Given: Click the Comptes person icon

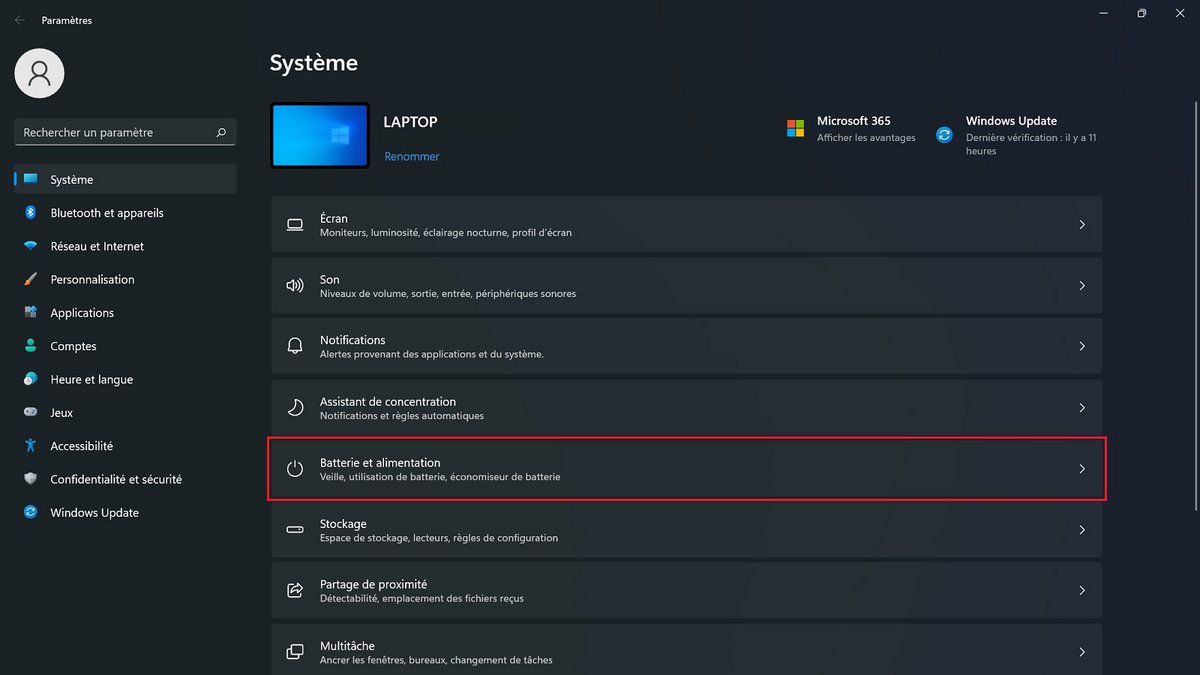Looking at the screenshot, I should tap(30, 346).
